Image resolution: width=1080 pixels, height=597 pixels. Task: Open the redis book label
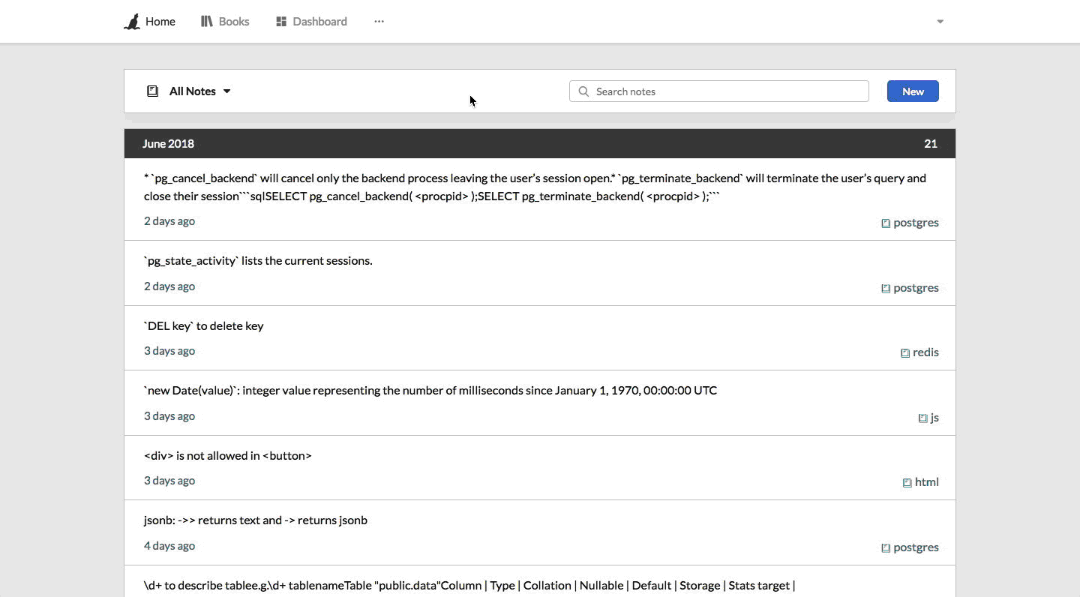(926, 352)
